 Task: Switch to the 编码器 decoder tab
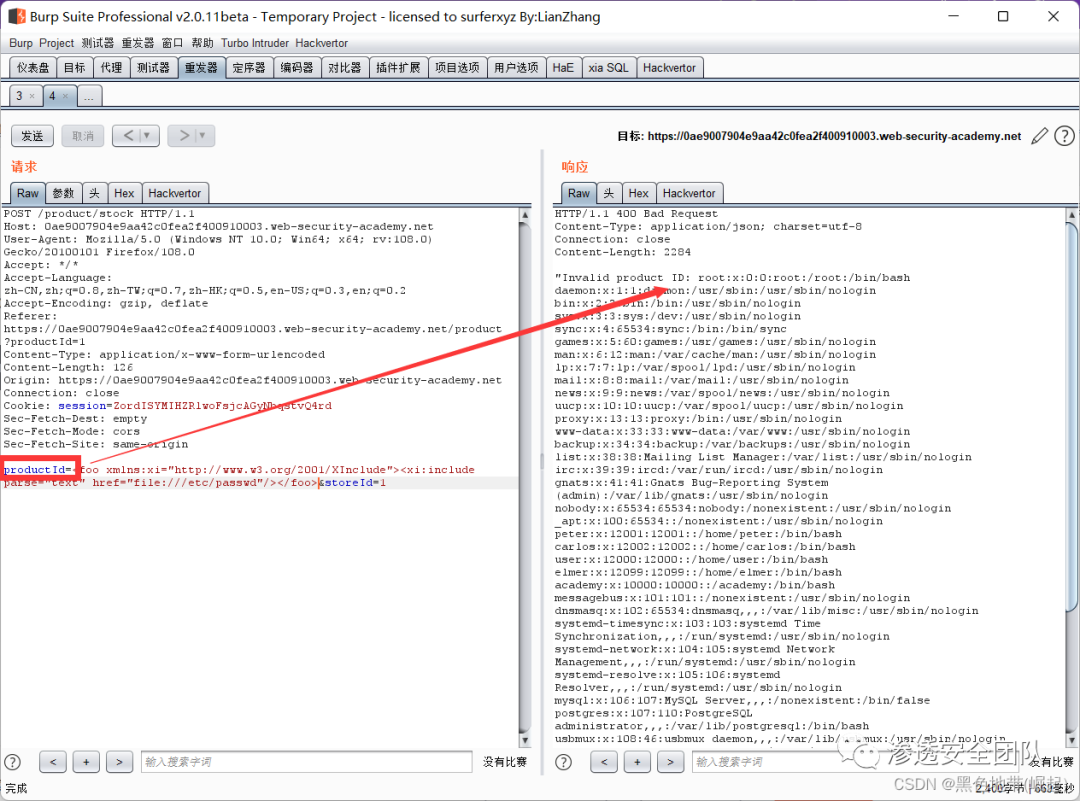tap(297, 67)
